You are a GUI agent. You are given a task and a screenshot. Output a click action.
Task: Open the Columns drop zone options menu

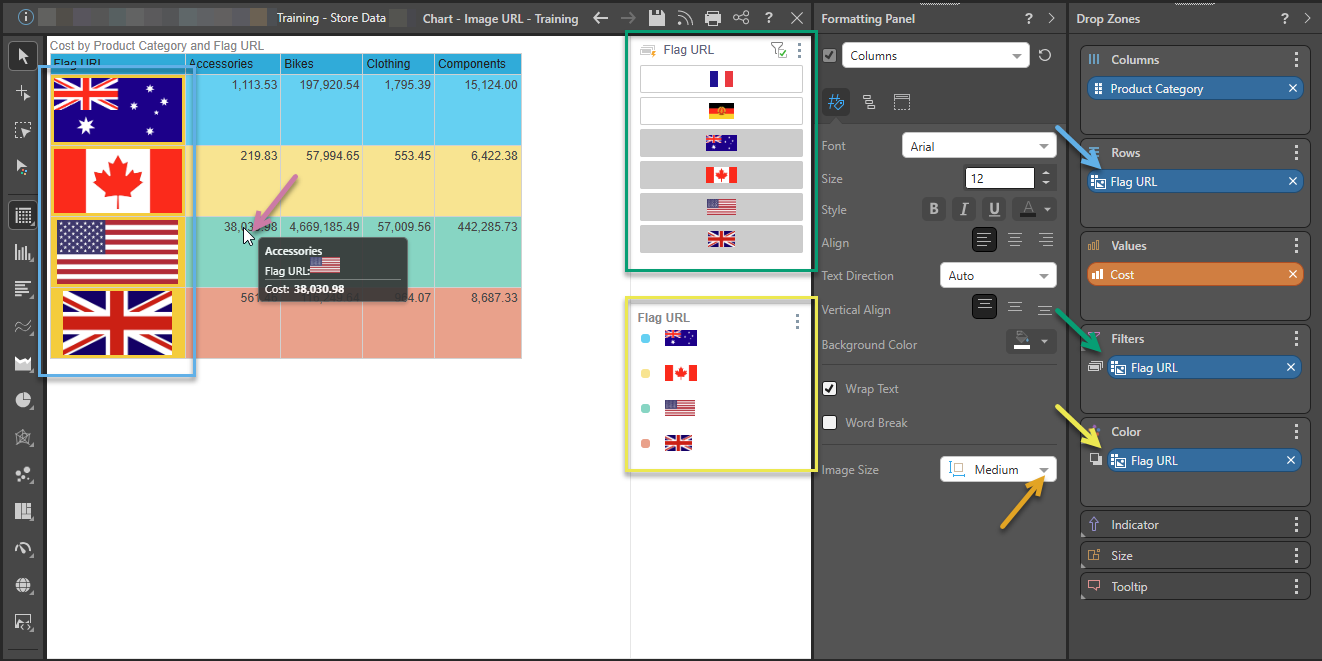(1296, 60)
